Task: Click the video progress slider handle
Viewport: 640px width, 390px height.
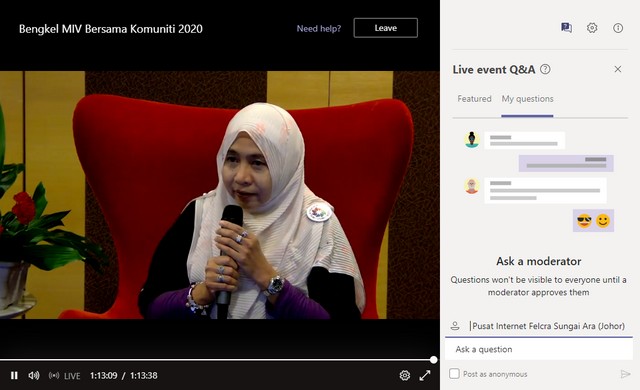Action: tap(433, 359)
